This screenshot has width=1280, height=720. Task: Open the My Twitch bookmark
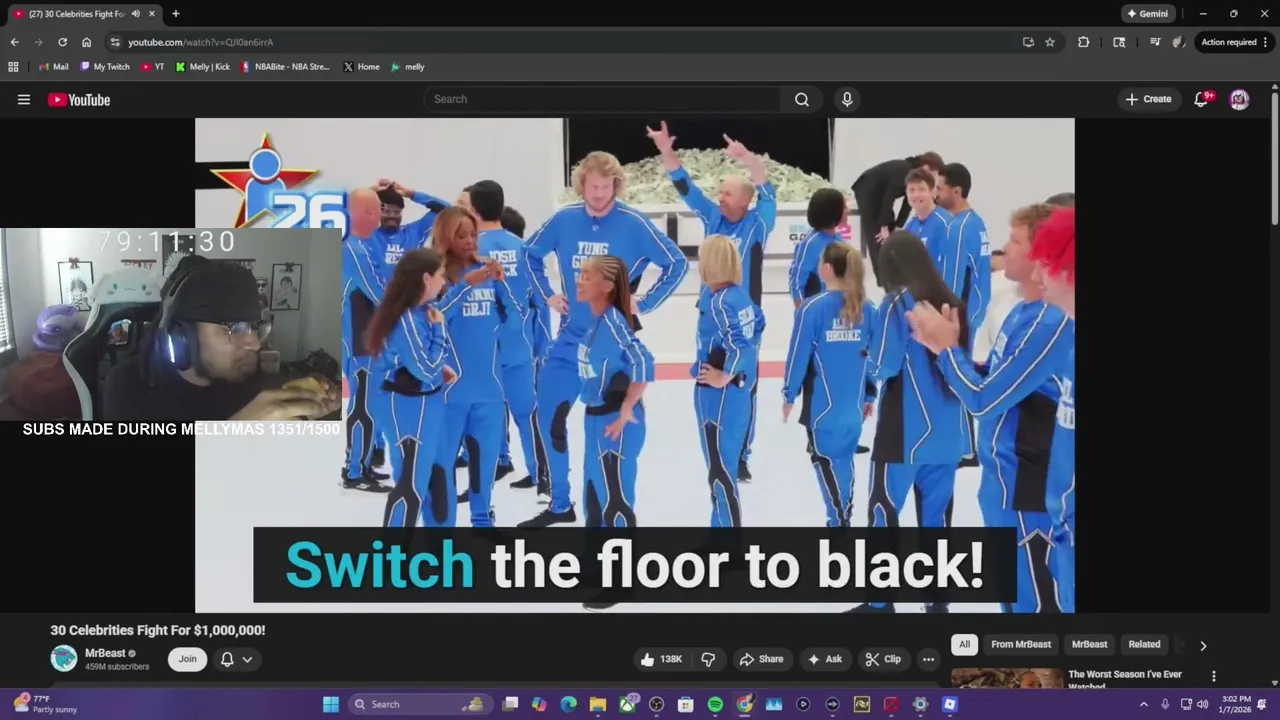104,67
